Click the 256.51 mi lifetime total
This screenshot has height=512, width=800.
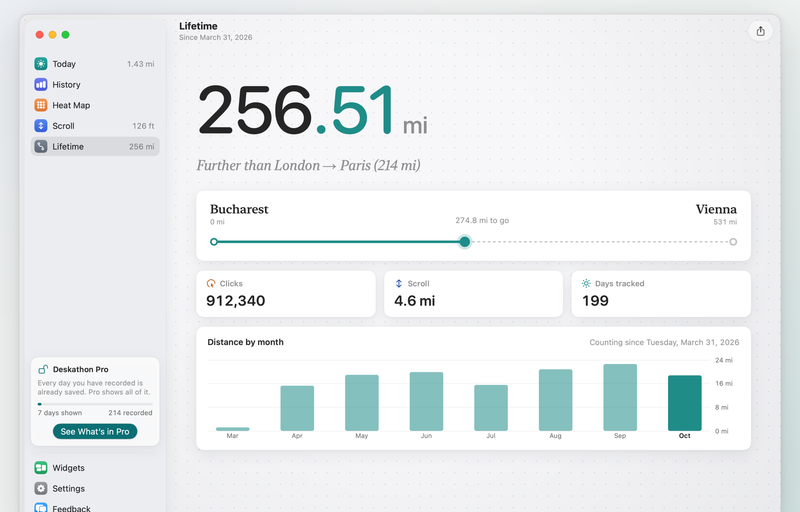coord(312,111)
